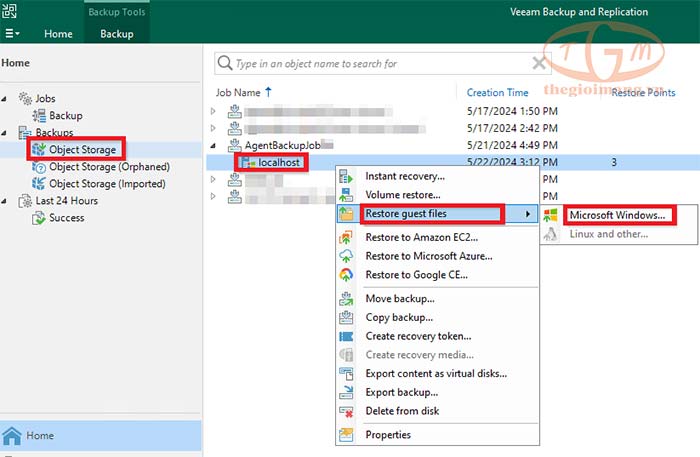Click the Success status icon
The image size is (700, 457).
point(39,218)
